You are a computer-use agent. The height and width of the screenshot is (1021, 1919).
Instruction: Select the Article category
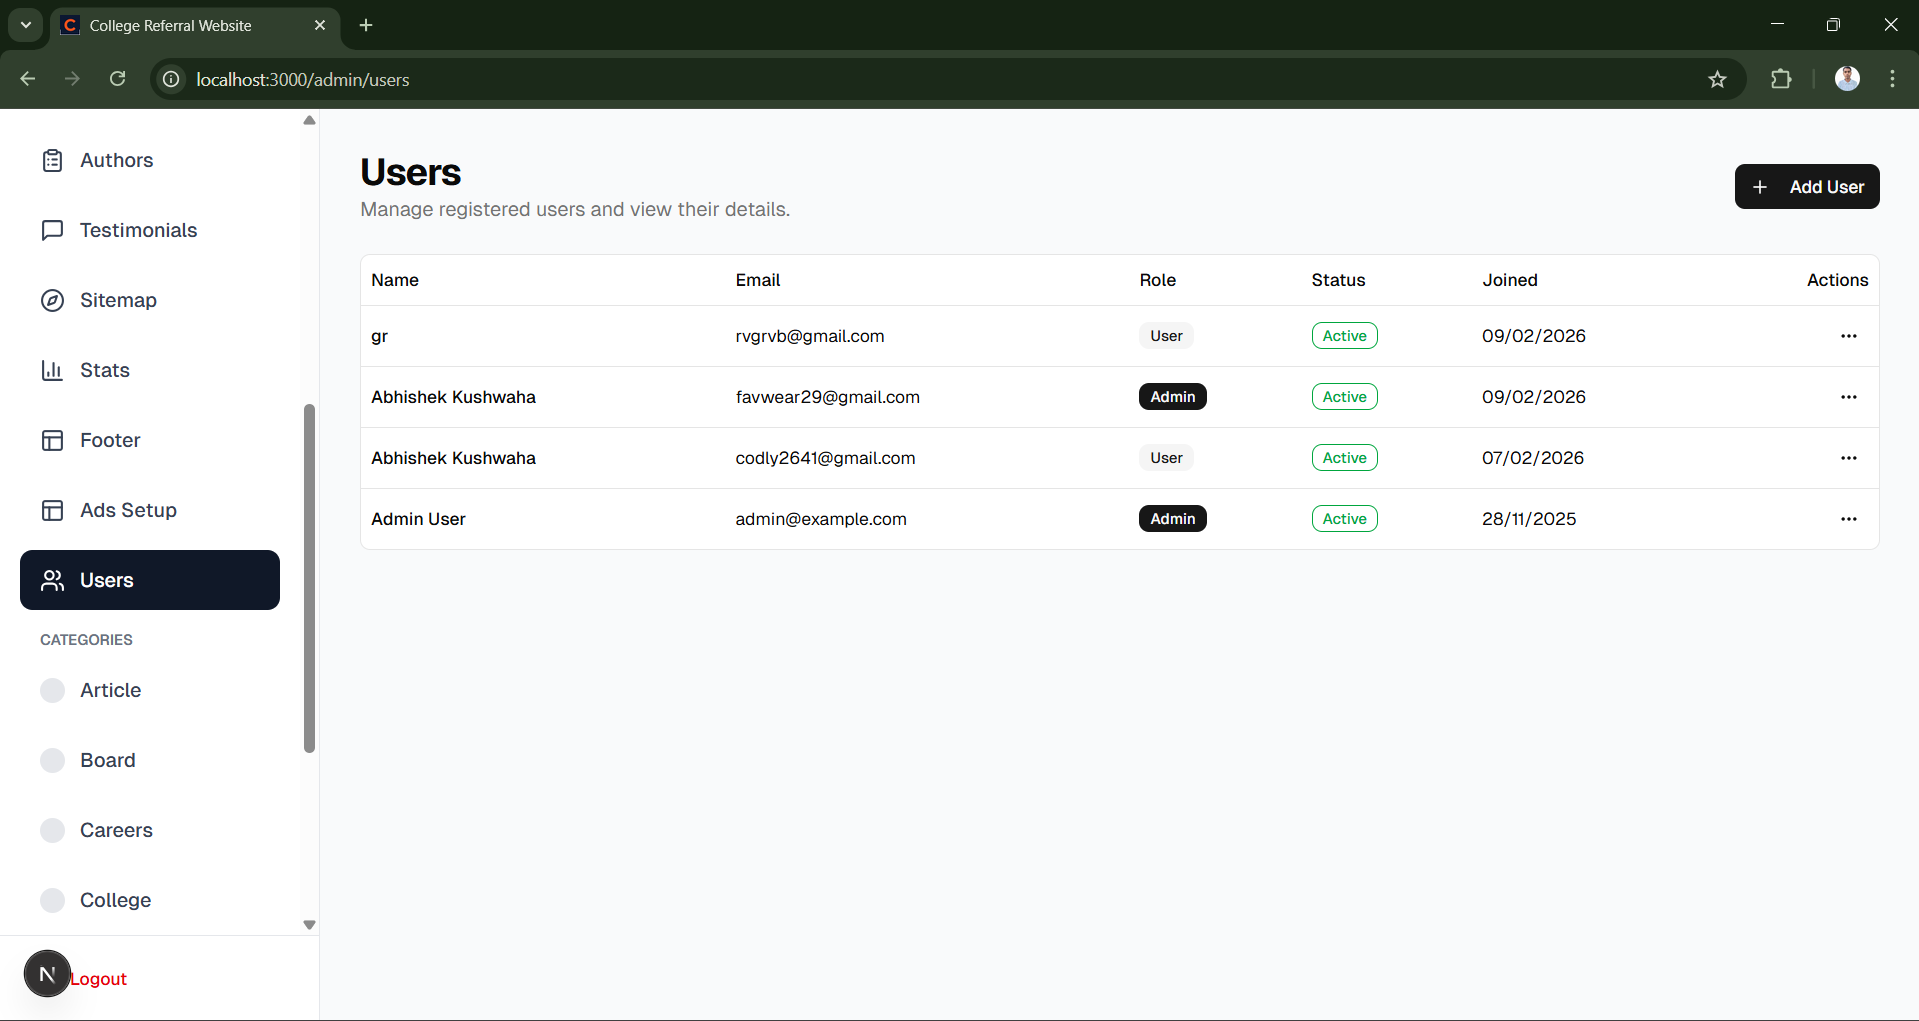(x=110, y=690)
